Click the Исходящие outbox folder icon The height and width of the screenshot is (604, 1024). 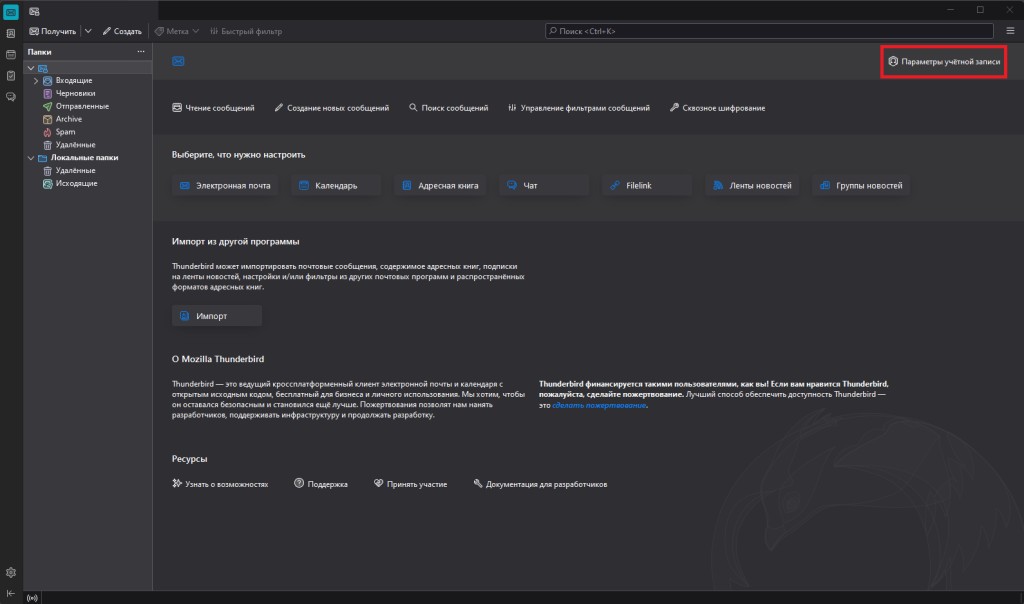[x=48, y=184]
